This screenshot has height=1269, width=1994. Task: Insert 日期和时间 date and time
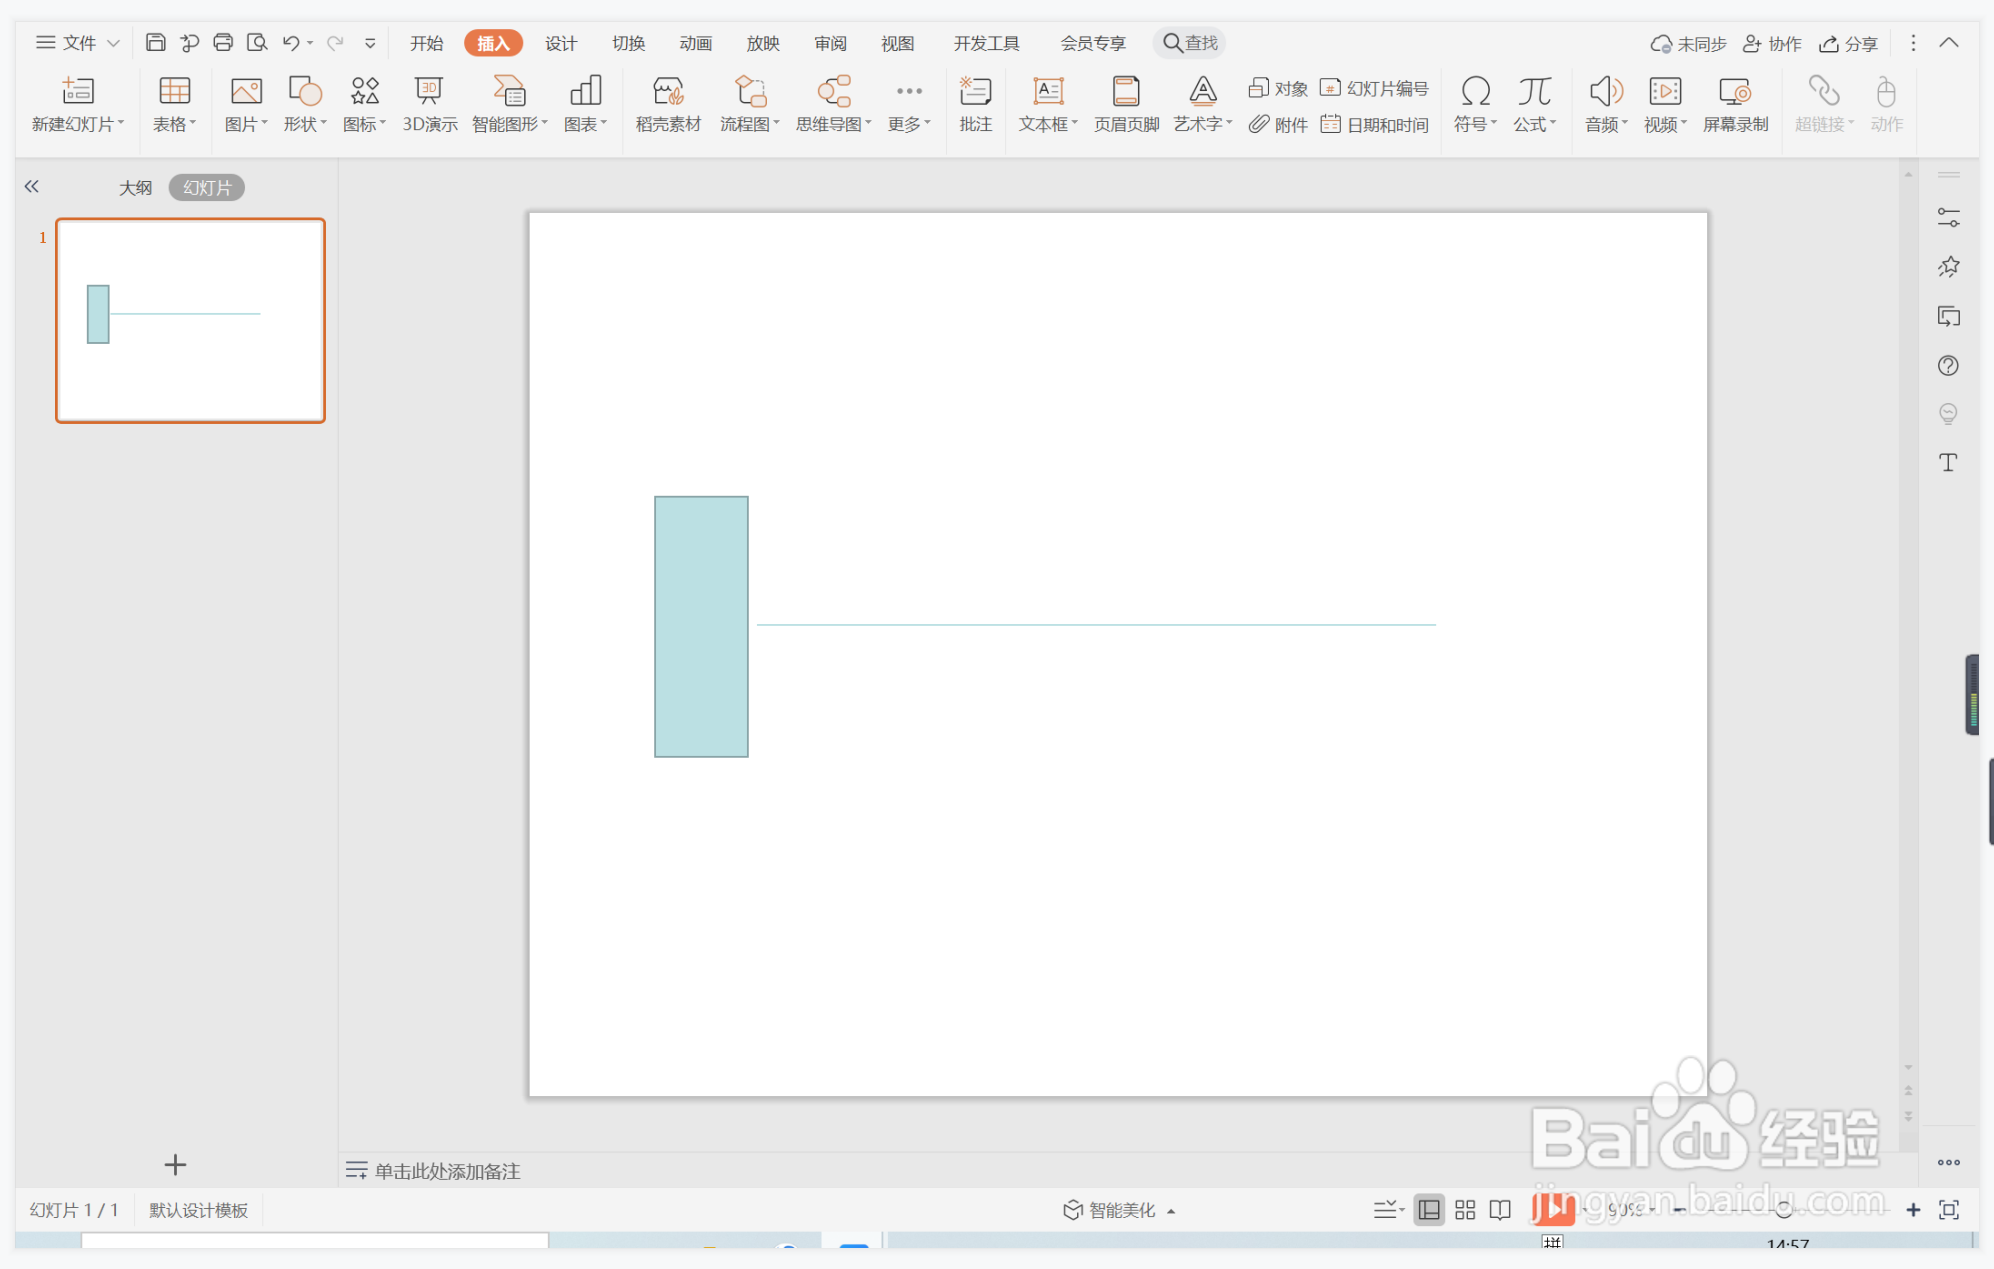[x=1375, y=124]
